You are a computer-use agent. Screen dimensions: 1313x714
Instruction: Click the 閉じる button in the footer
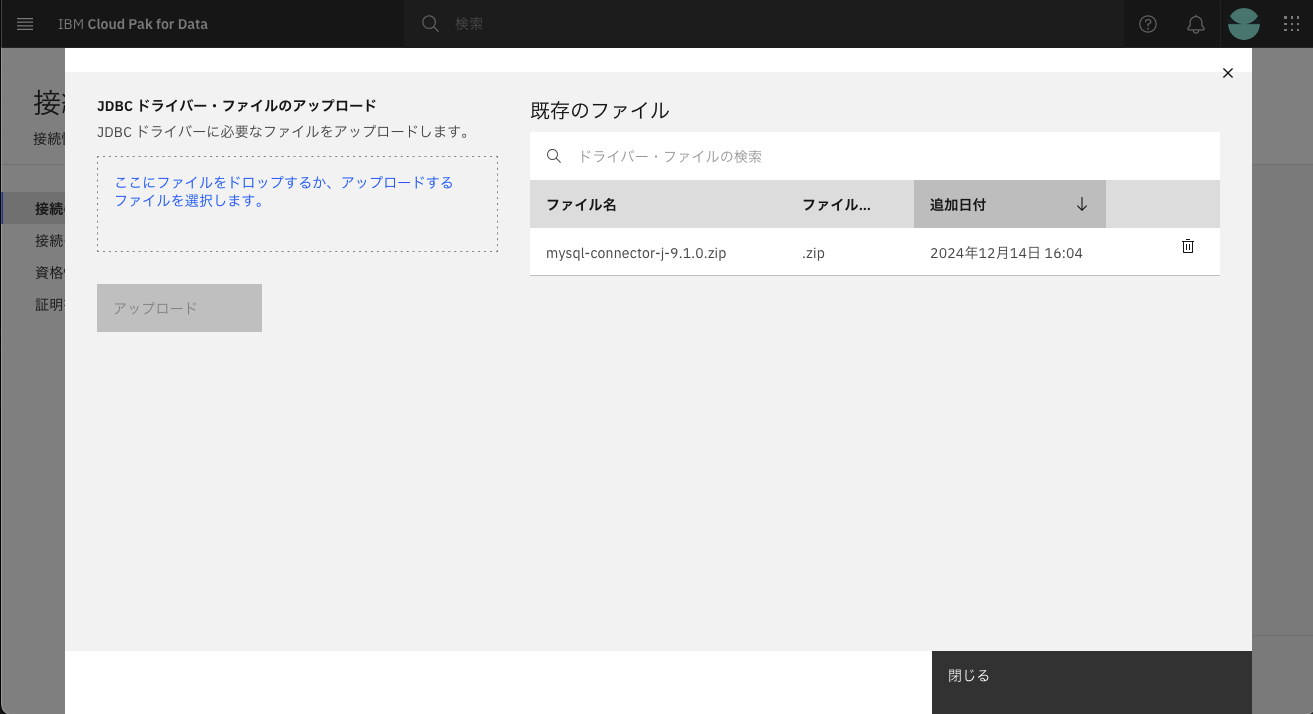click(x=967, y=675)
